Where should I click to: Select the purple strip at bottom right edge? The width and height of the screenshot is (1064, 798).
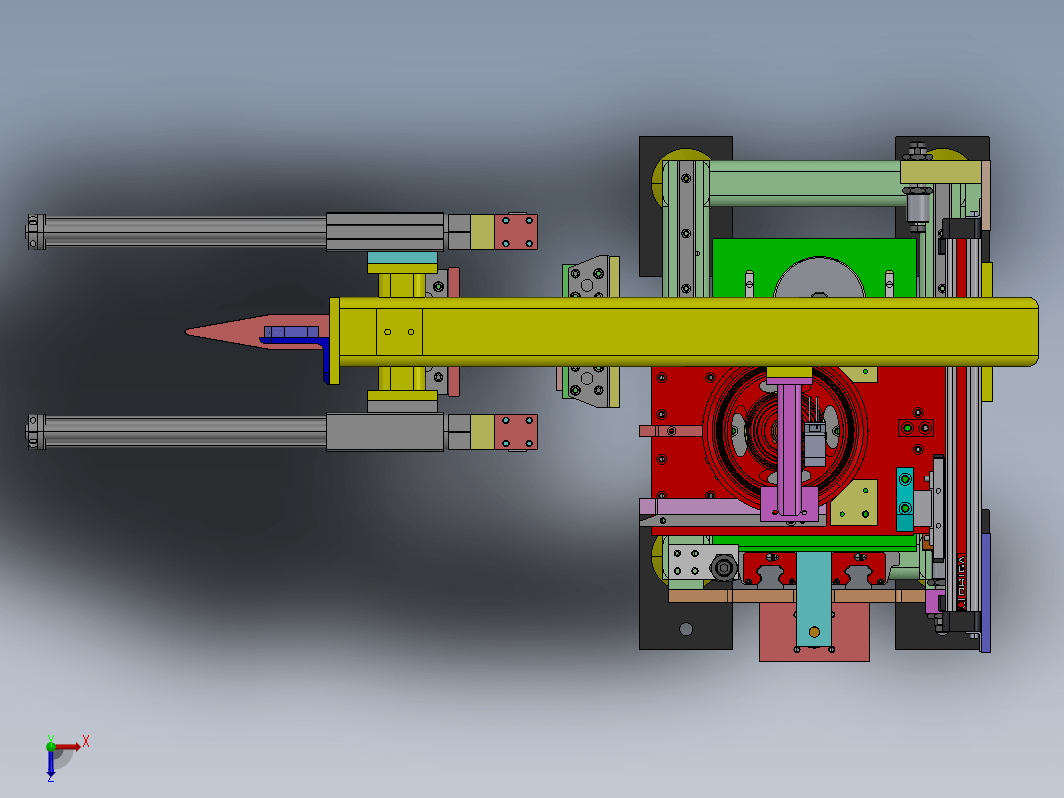pos(985,592)
